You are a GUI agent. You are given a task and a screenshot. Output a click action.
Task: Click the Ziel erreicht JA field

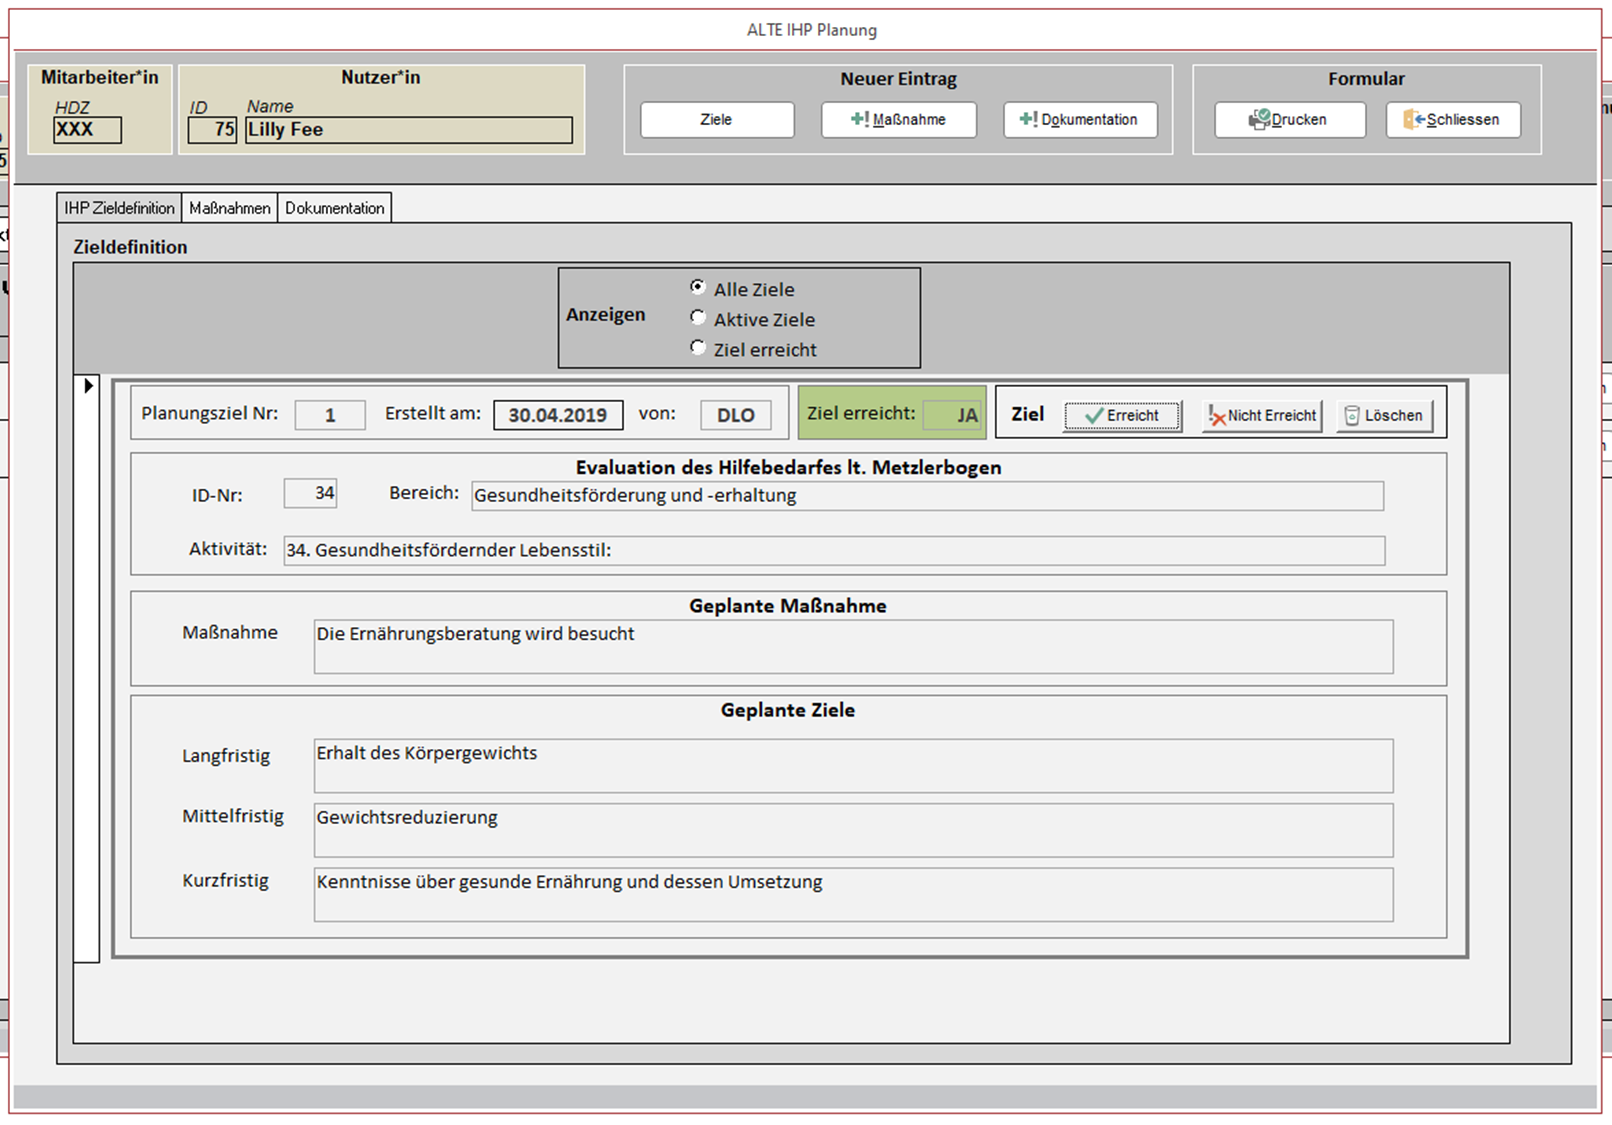tap(953, 415)
